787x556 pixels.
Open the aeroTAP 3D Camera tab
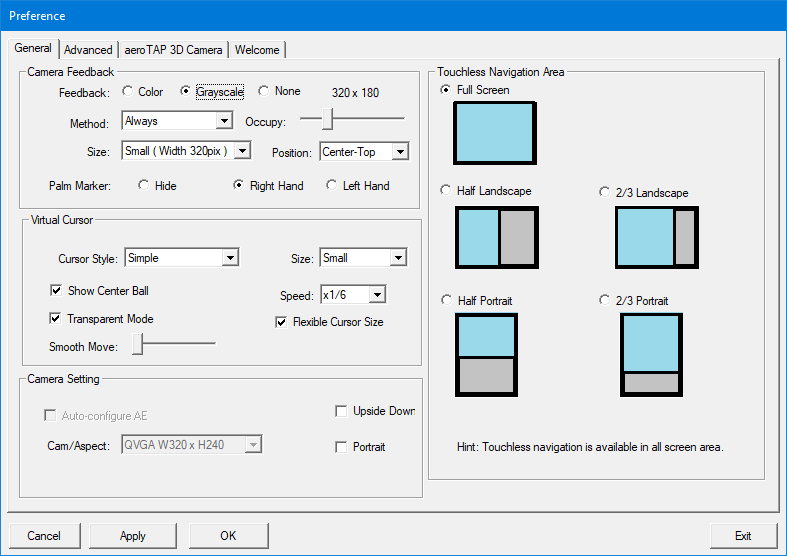(x=174, y=50)
